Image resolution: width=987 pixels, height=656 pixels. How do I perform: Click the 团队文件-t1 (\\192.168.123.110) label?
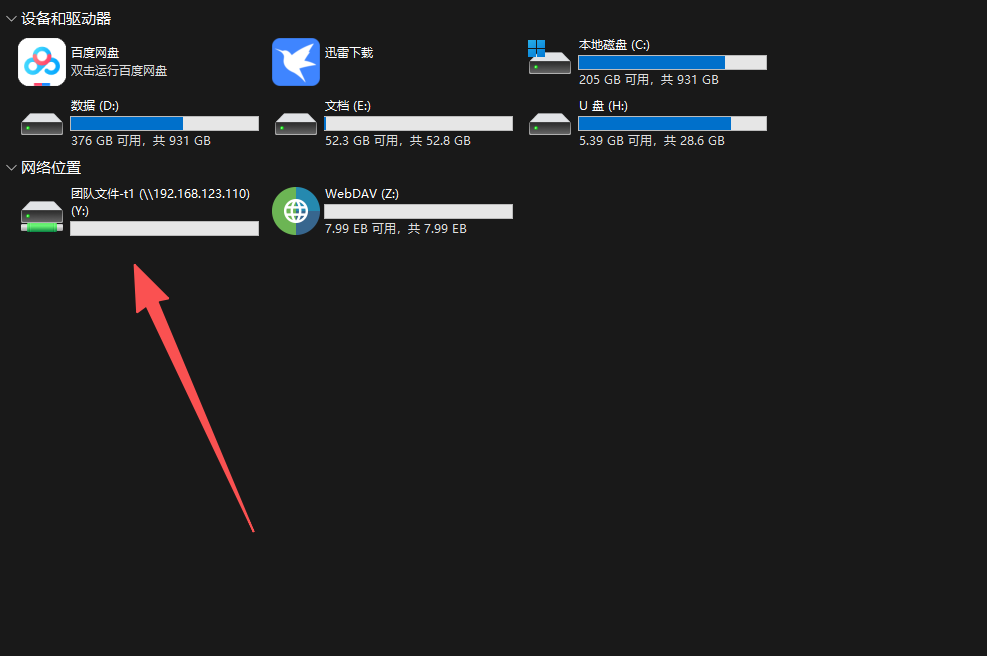click(x=161, y=194)
